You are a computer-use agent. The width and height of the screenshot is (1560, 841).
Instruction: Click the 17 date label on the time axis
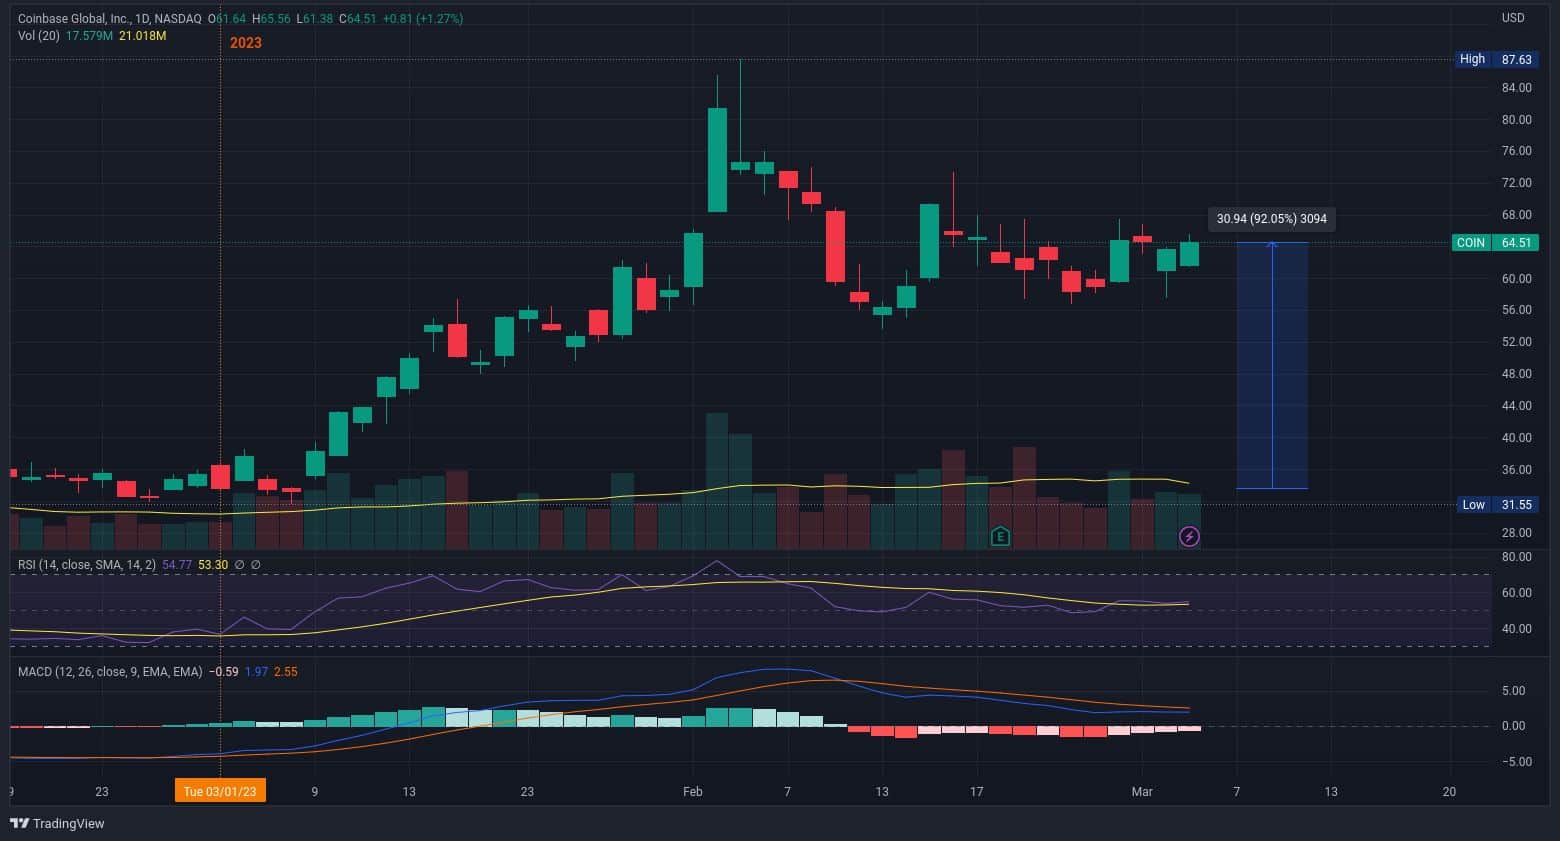(977, 792)
